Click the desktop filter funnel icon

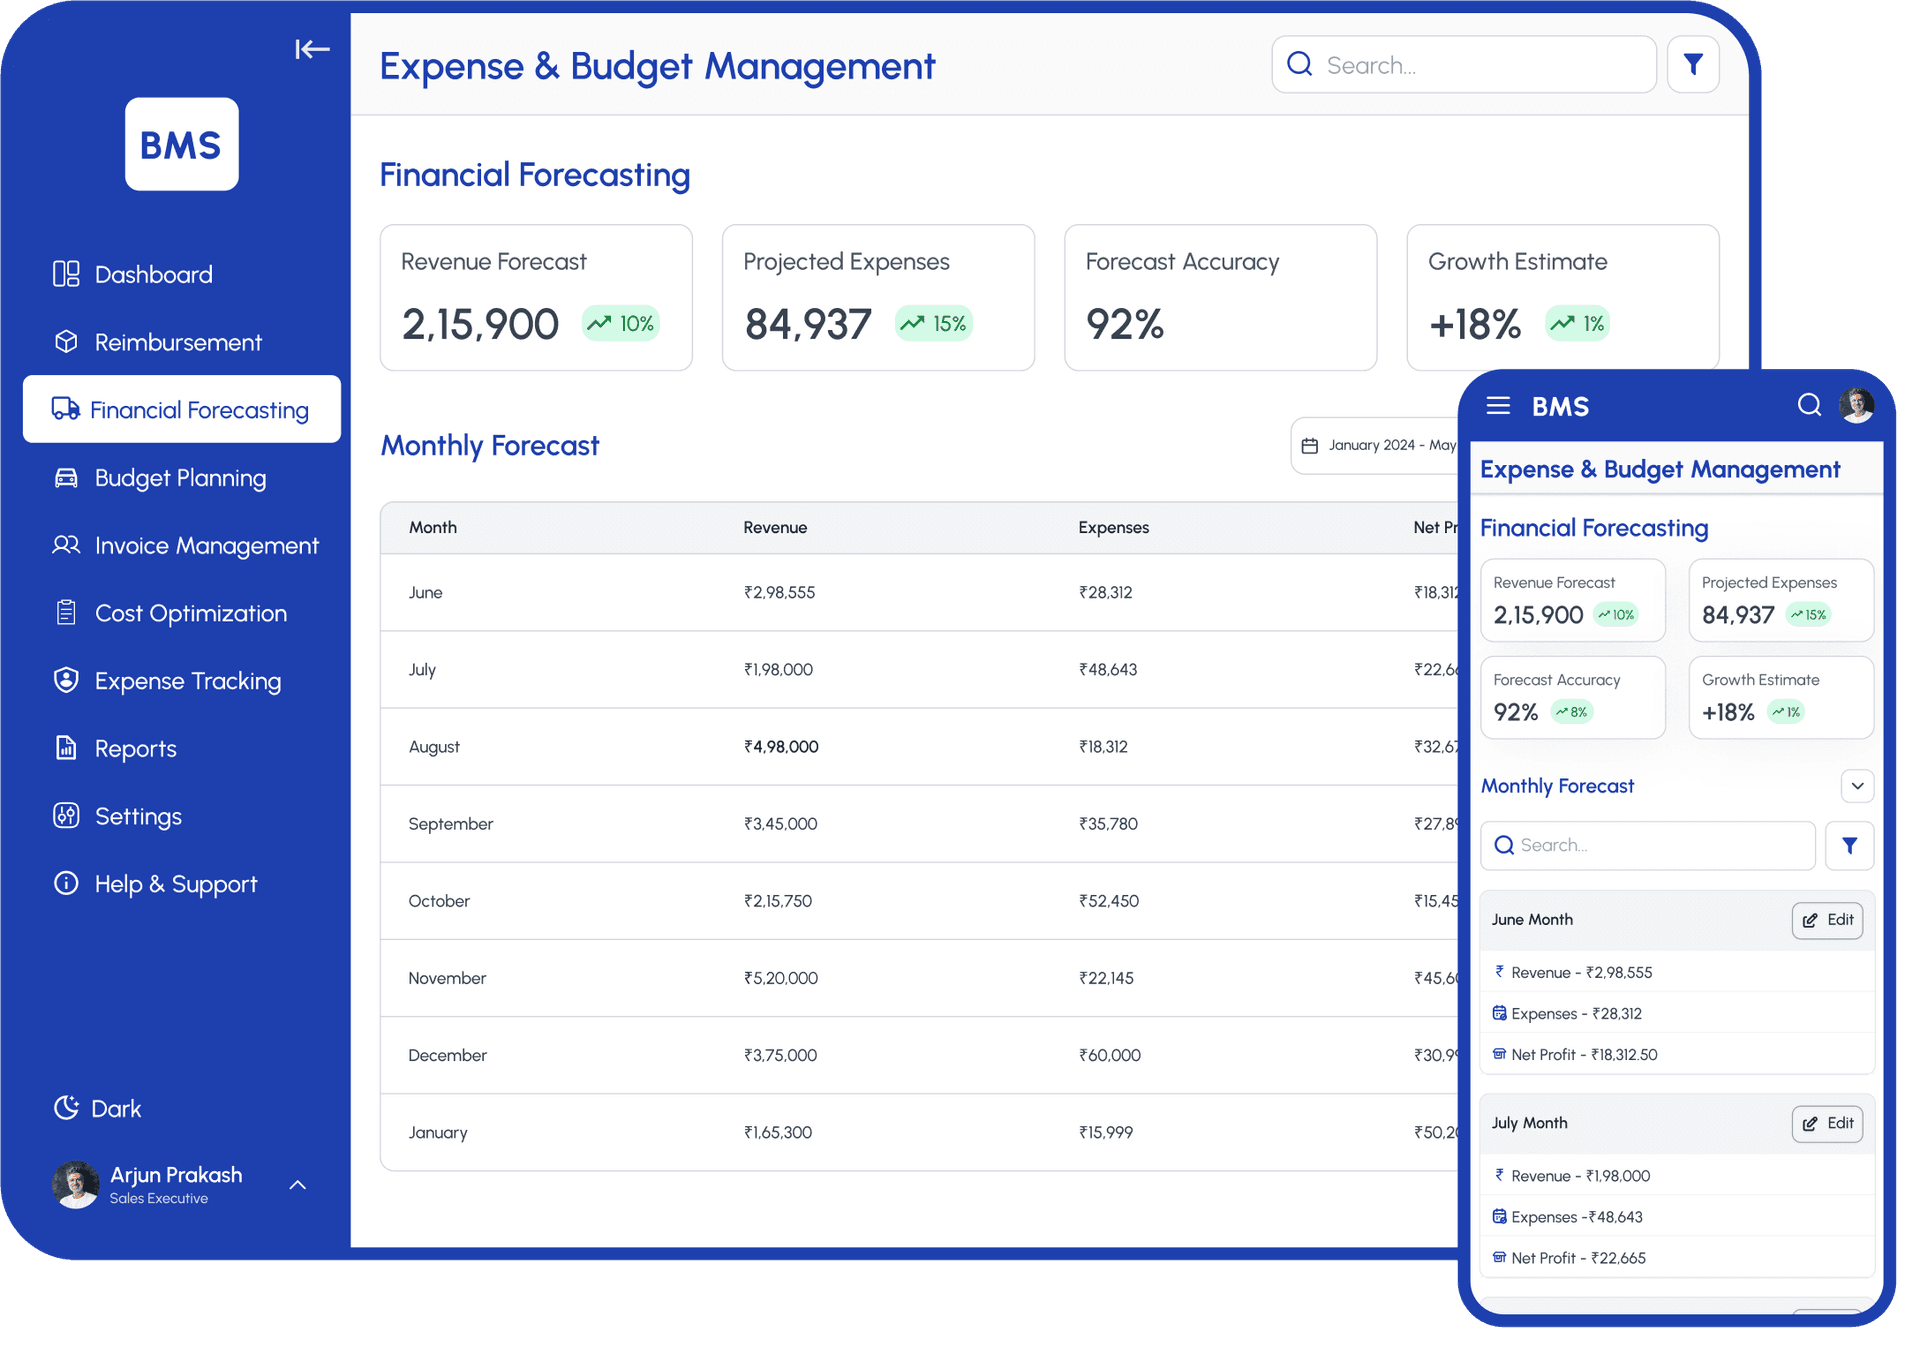(x=1692, y=65)
